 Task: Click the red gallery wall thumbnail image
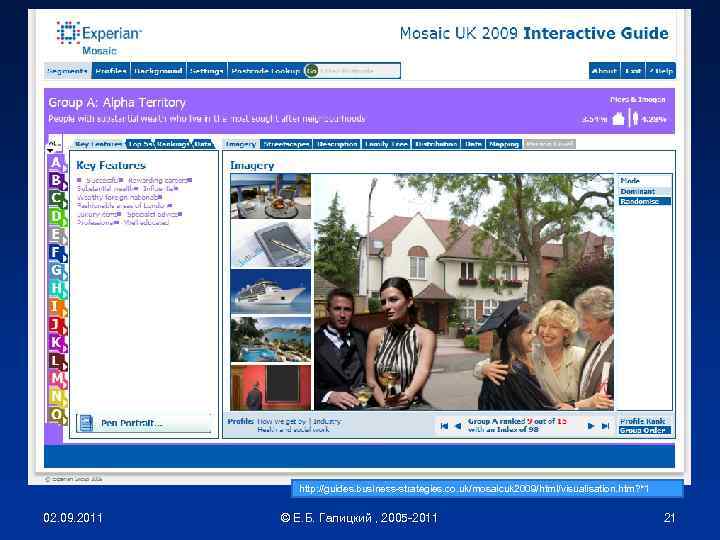click(270, 388)
